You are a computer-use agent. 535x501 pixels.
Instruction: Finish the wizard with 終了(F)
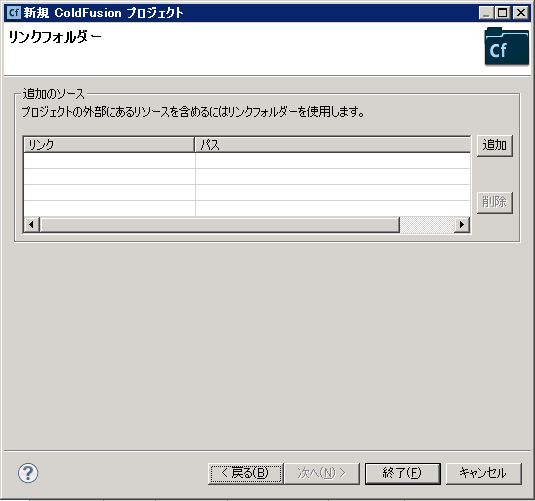point(403,473)
